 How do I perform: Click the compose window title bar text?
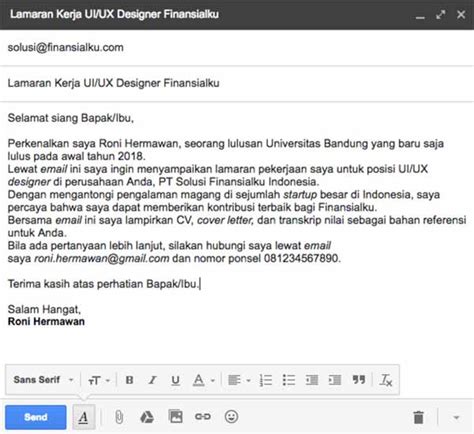click(114, 14)
